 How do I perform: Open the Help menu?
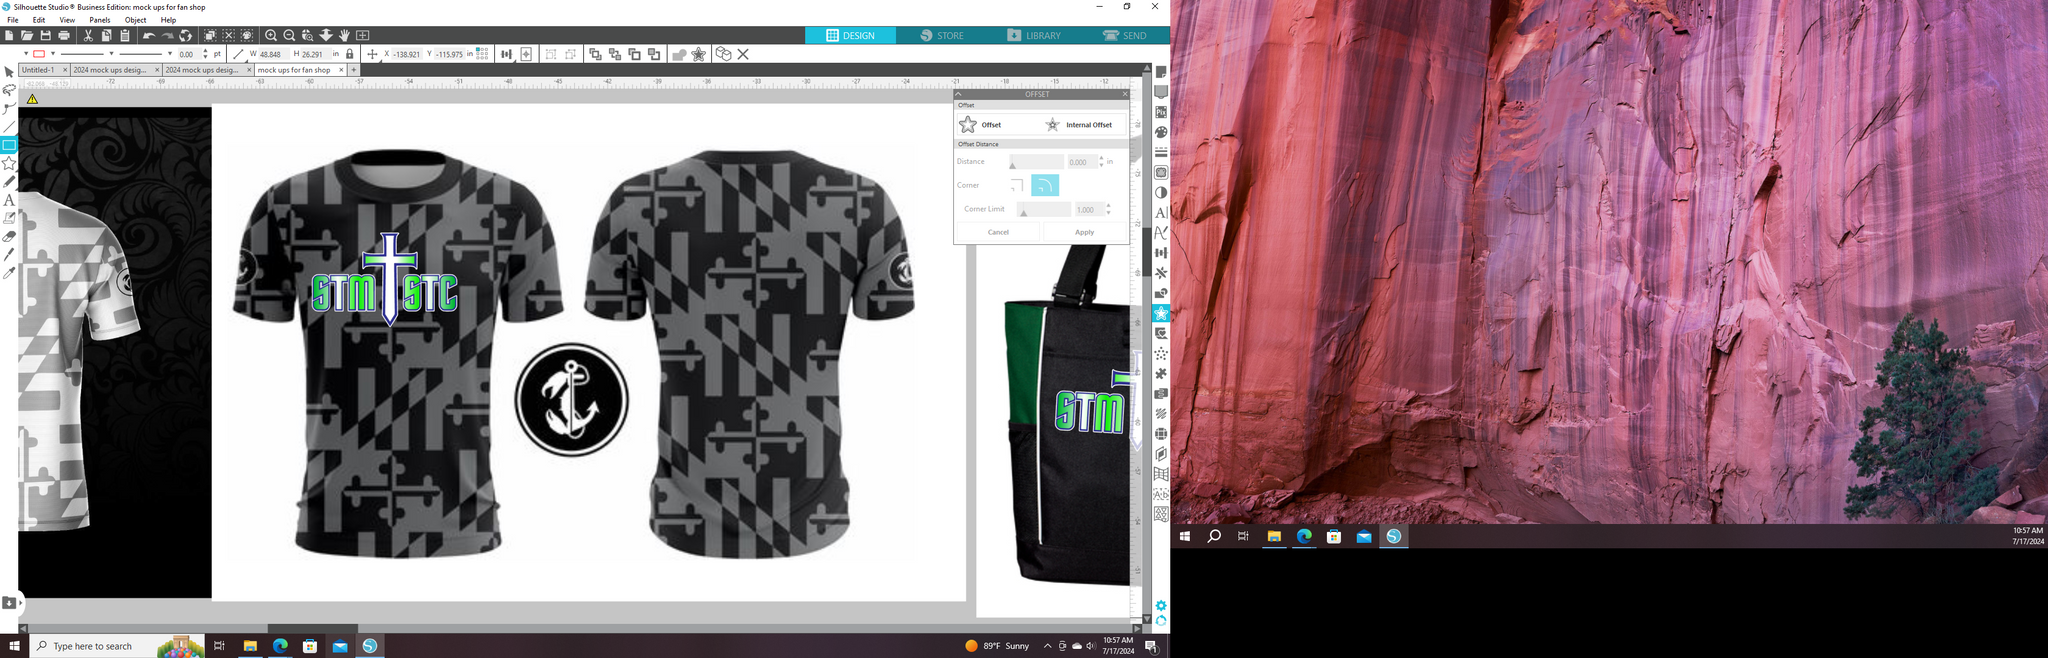[168, 20]
